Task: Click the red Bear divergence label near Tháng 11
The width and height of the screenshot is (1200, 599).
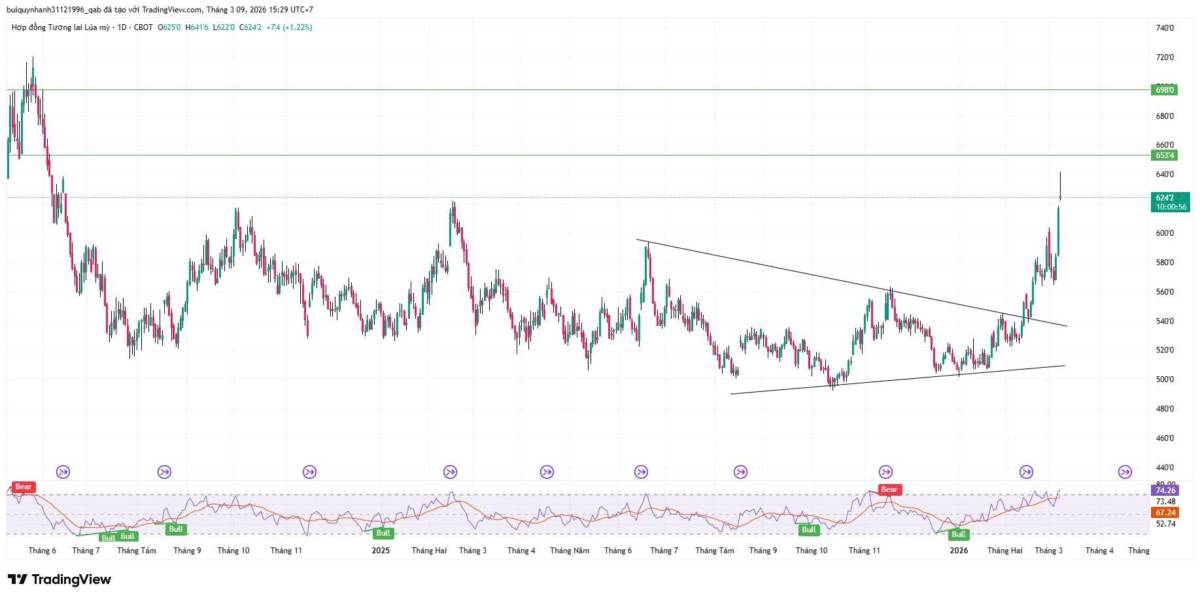Action: [889, 490]
